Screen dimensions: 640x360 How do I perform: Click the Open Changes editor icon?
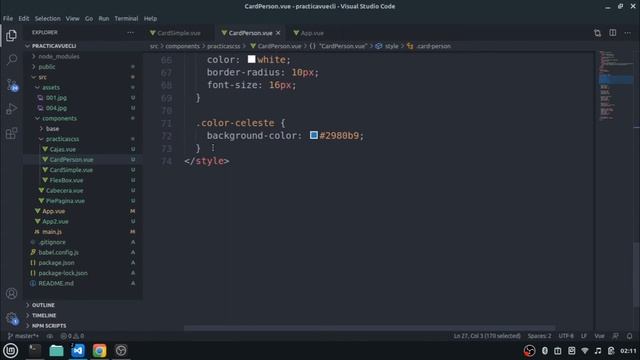coord(598,33)
